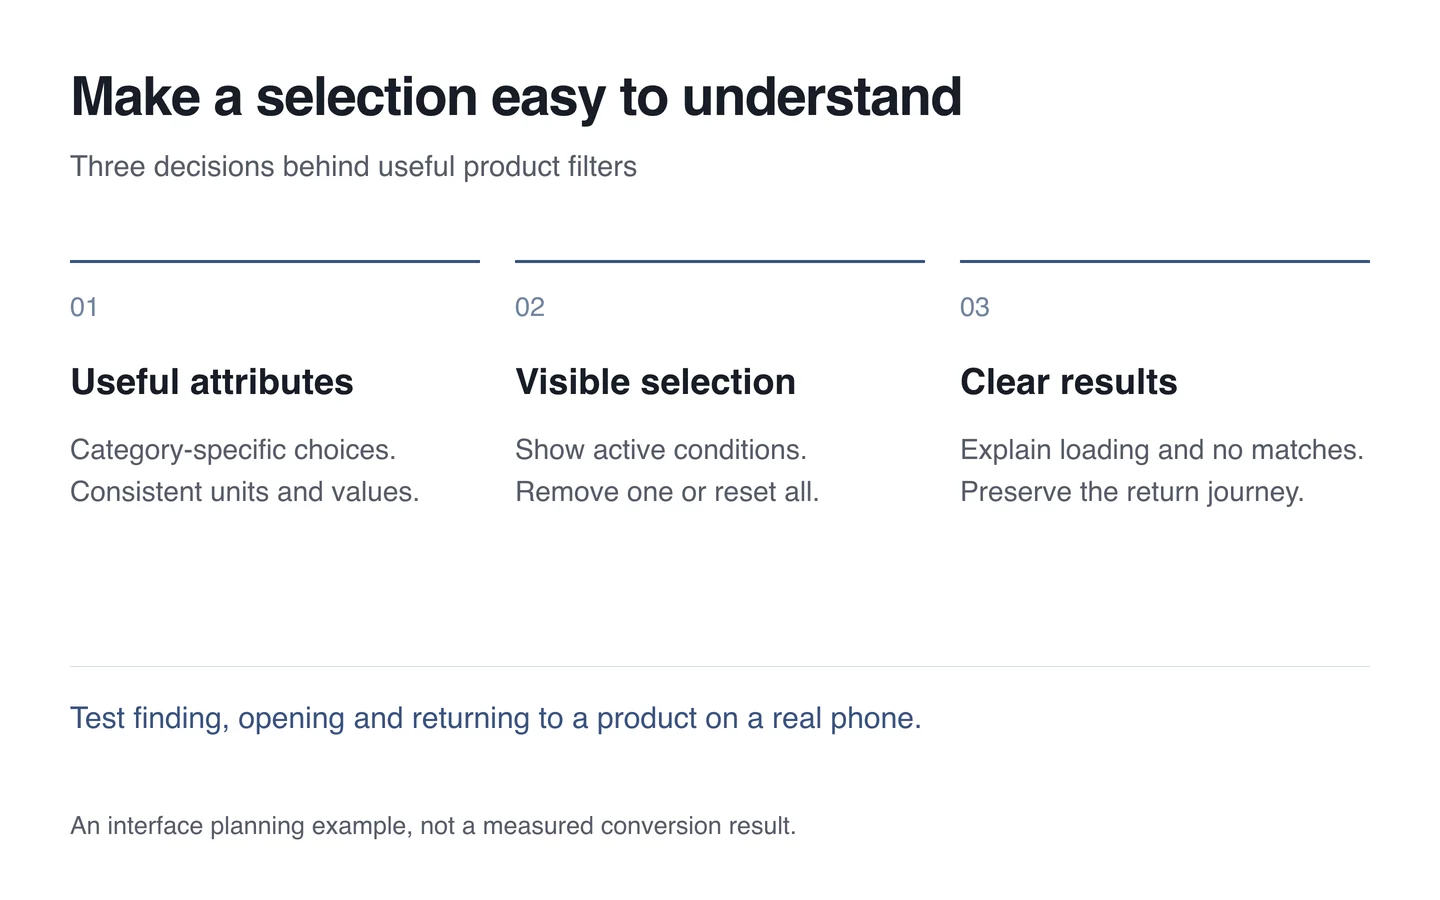Click the blue 'Test finding, opening and returning' sentence
Viewport: 1440px width, 900px height.
pyautogui.click(x=496, y=718)
